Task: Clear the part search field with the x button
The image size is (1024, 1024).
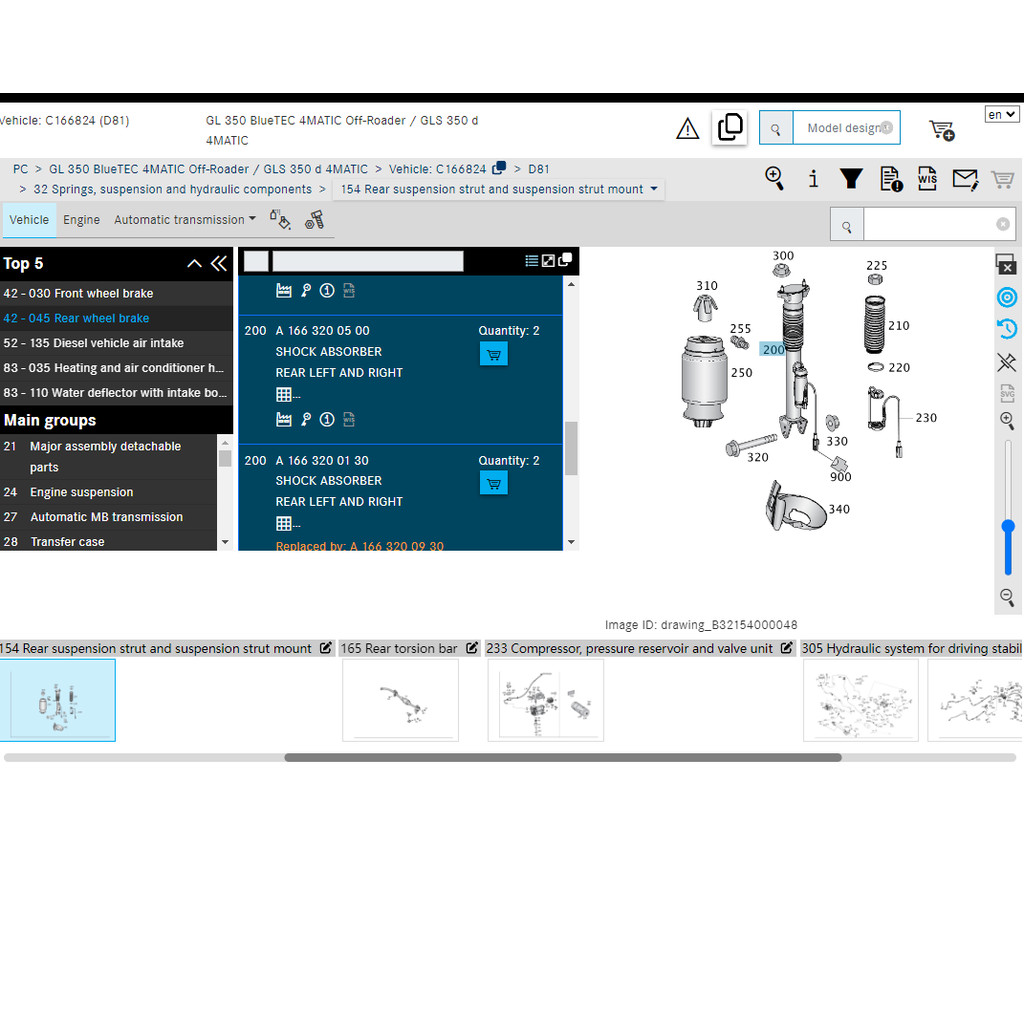Action: pyautogui.click(x=1002, y=225)
